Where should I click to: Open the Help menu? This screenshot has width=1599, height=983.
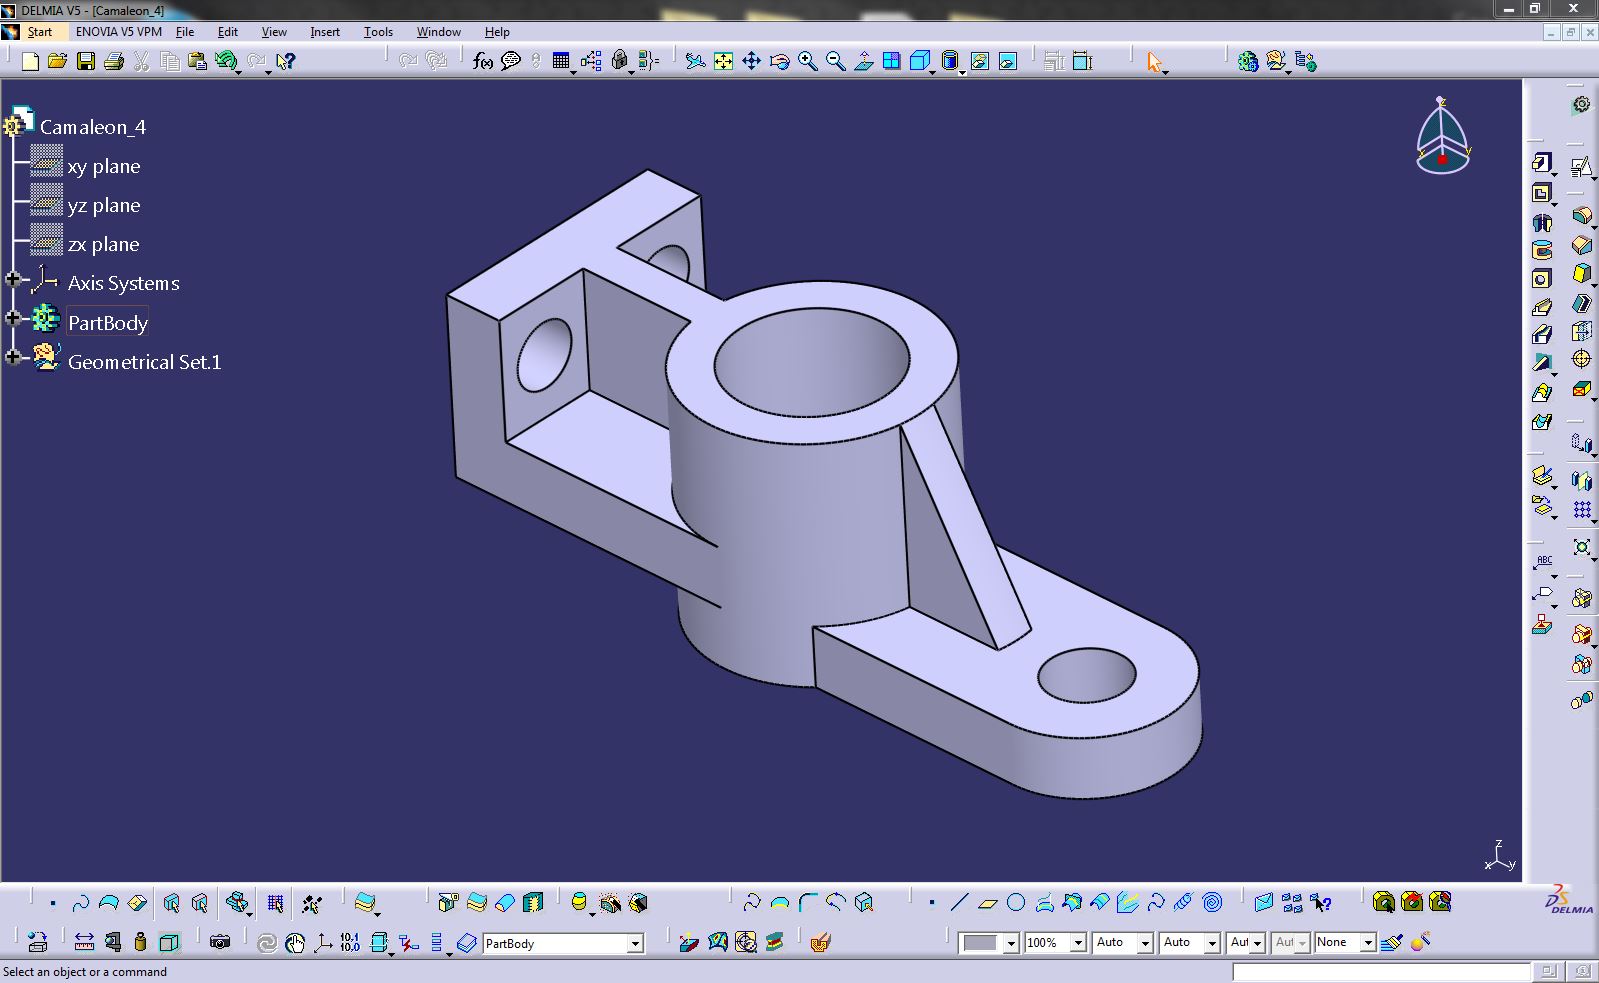coord(497,32)
